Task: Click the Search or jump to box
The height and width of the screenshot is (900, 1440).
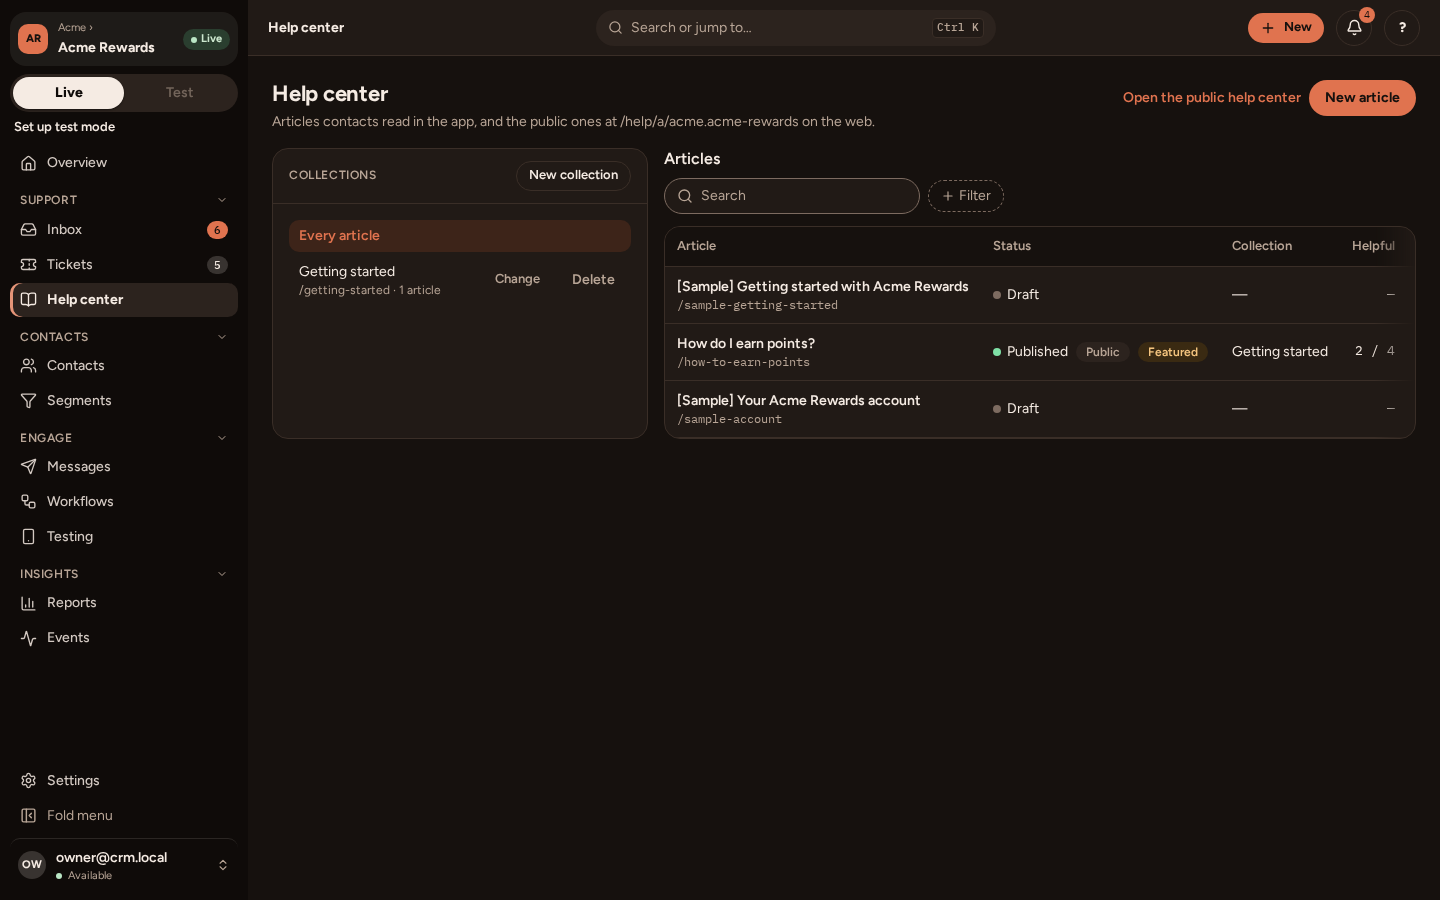Action: click(796, 28)
